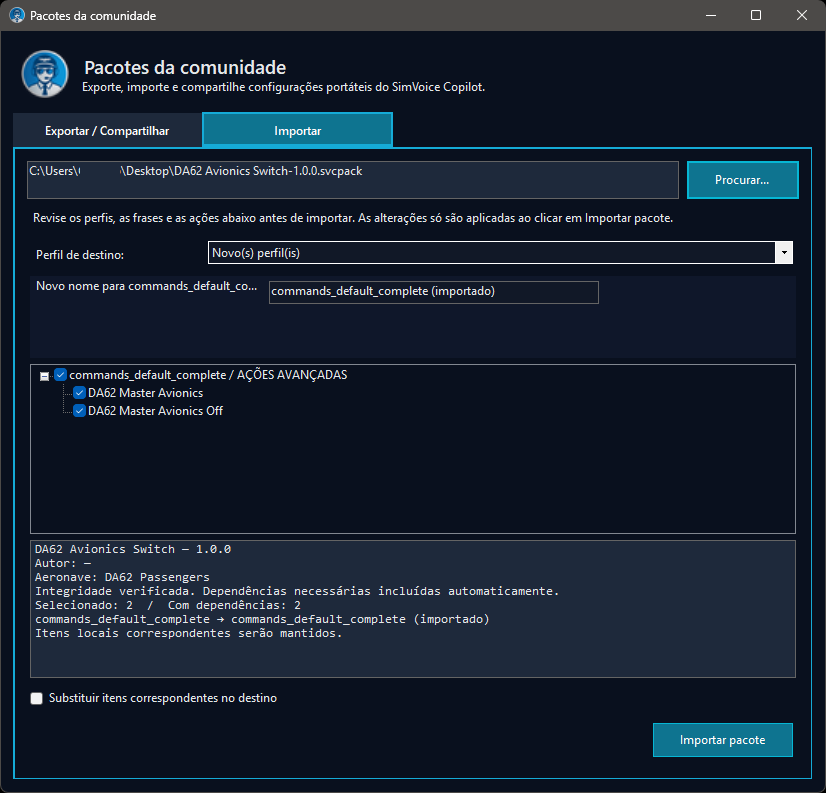Enable Substituir itens correspondentes no destino

(36, 698)
